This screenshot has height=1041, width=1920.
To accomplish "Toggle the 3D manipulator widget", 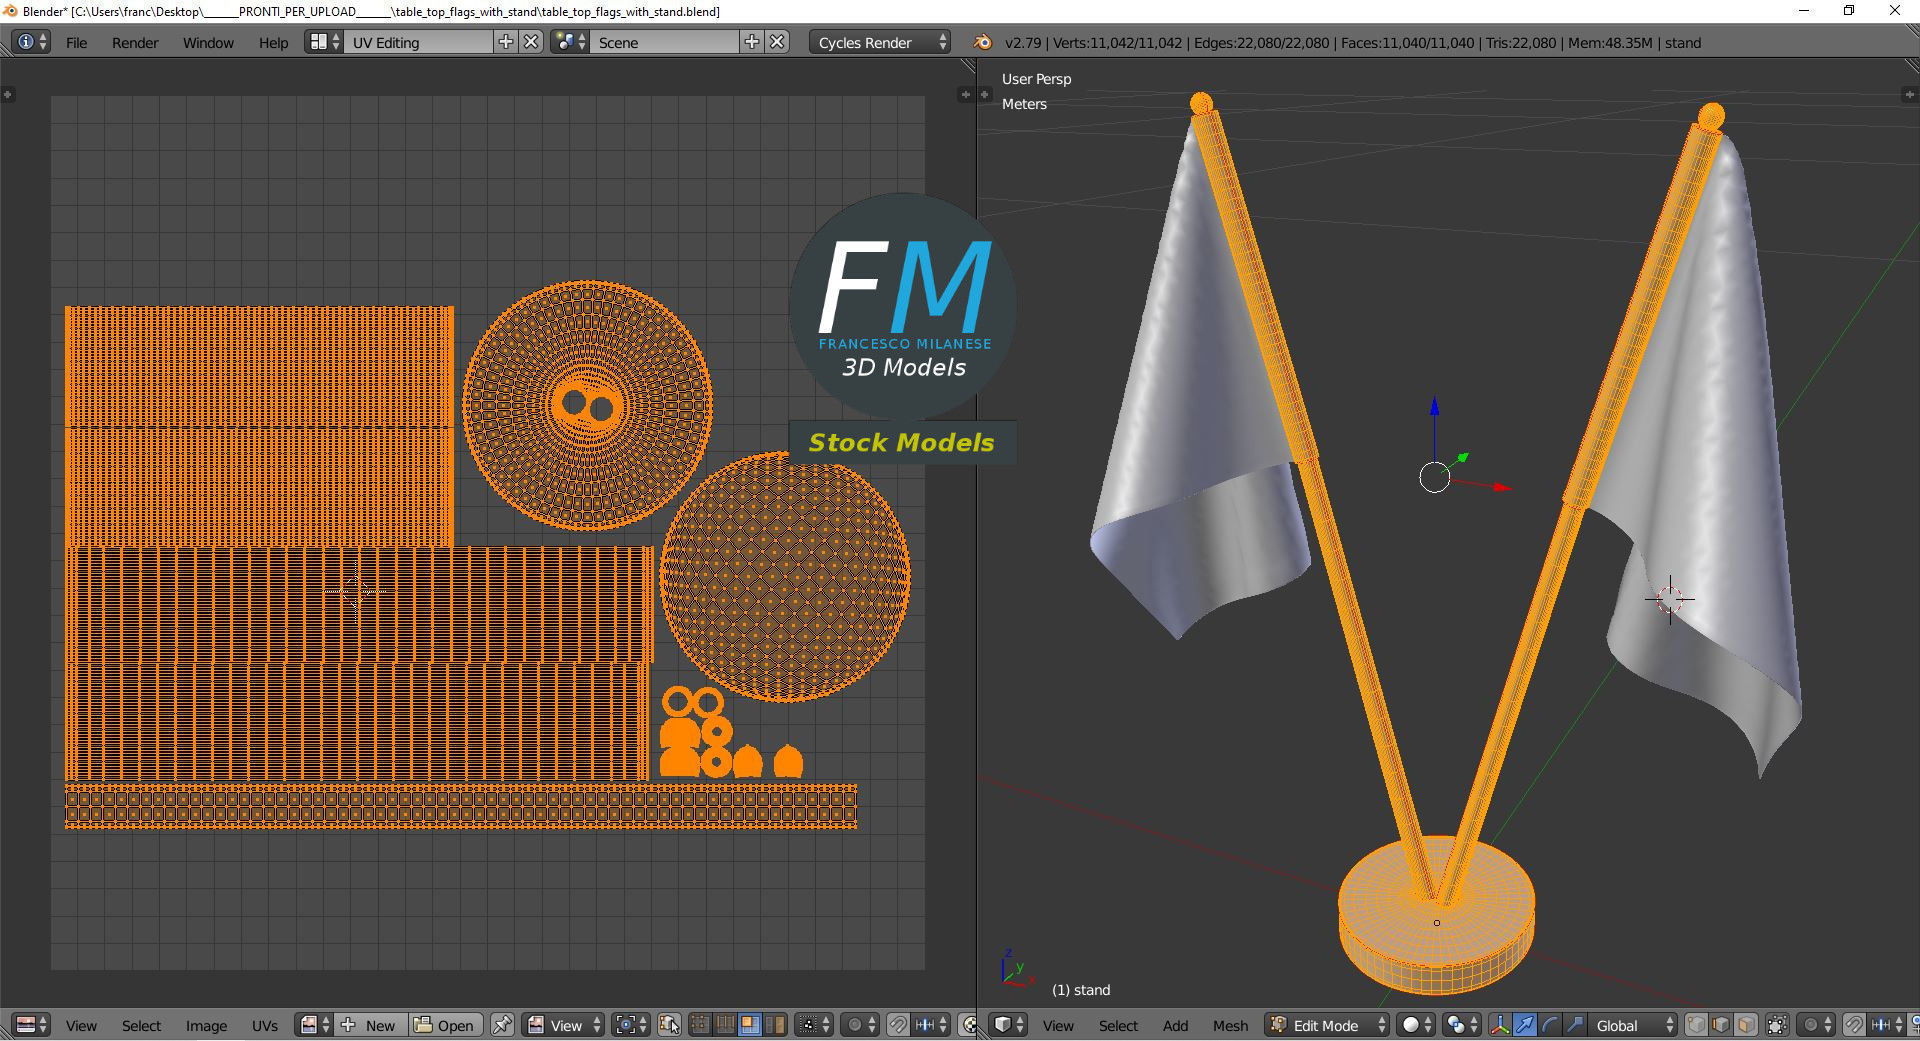I will (1500, 1025).
